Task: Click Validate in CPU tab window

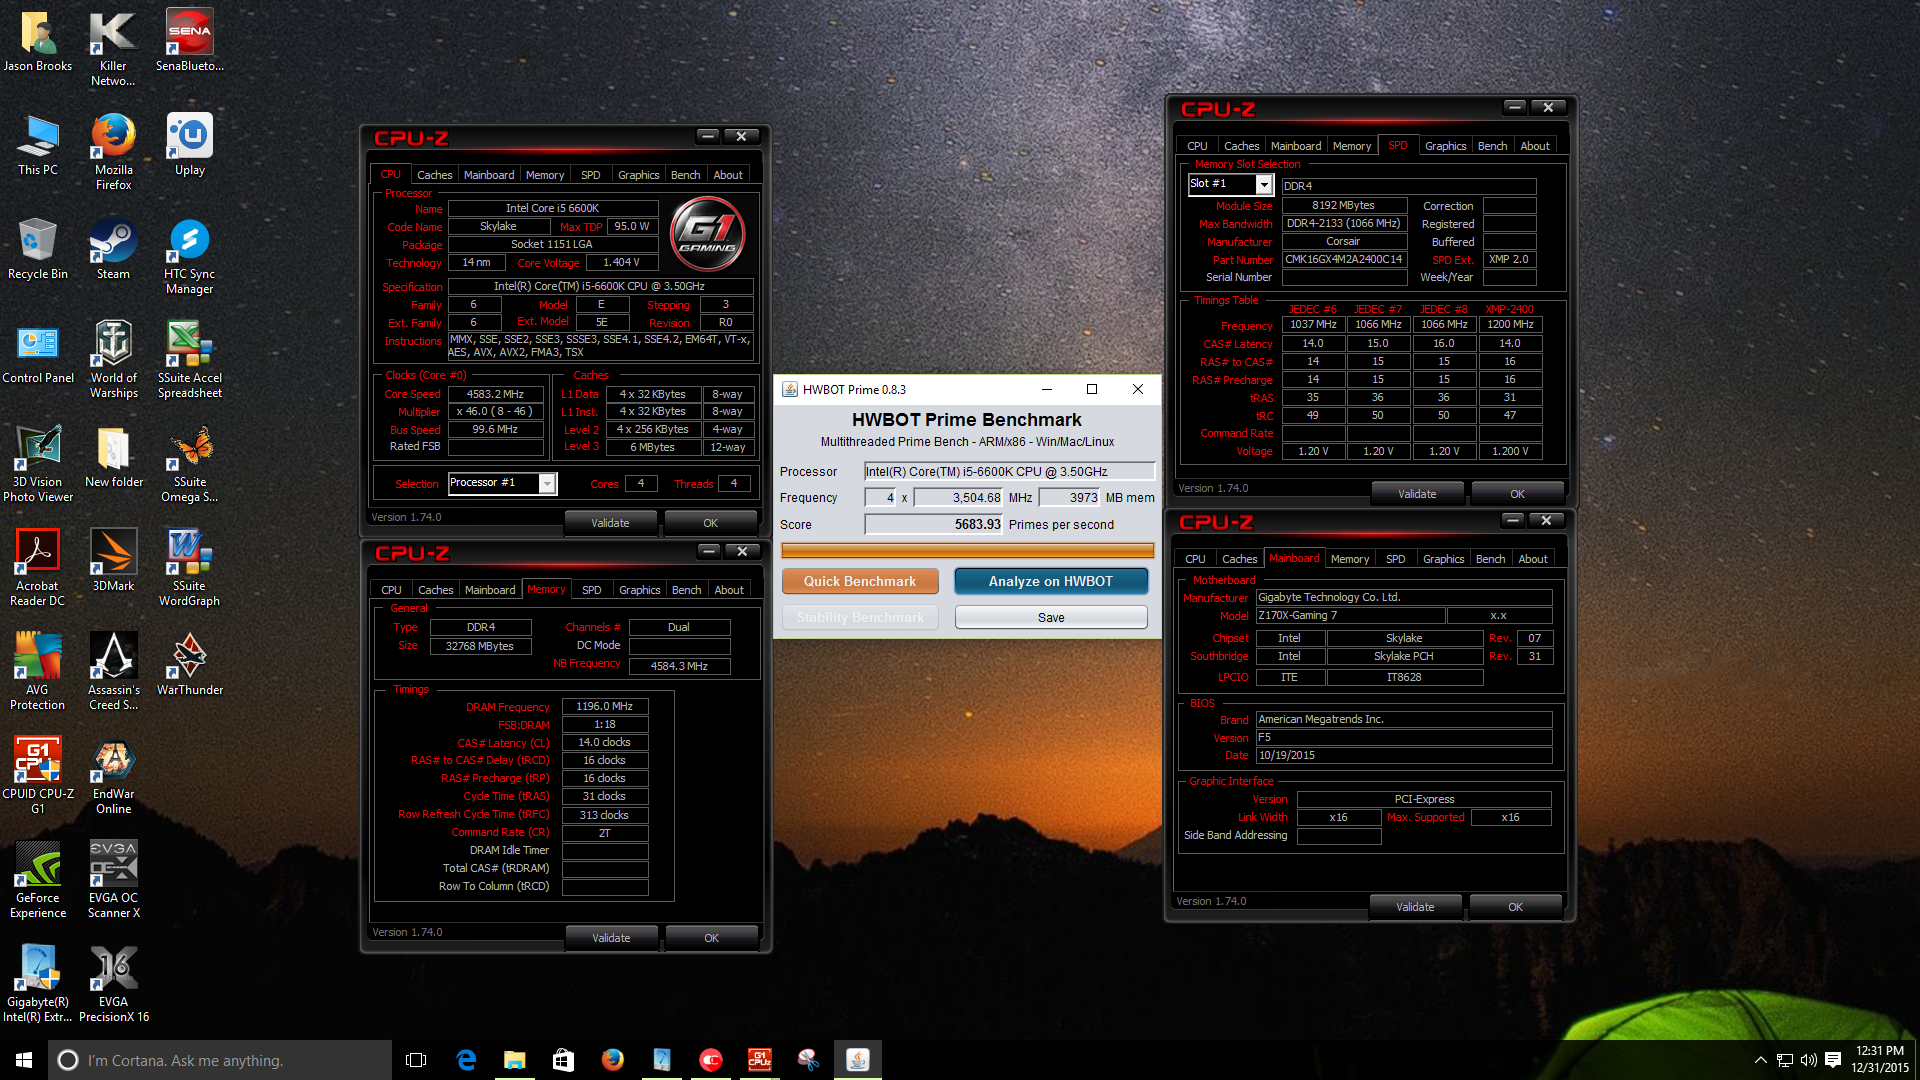Action: (610, 523)
